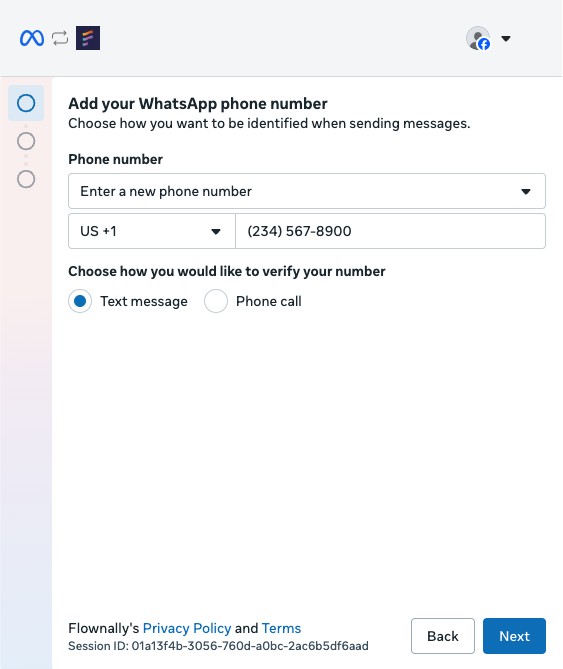Open the account dropdown arrow
This screenshot has height=669, width=563.
click(x=506, y=38)
